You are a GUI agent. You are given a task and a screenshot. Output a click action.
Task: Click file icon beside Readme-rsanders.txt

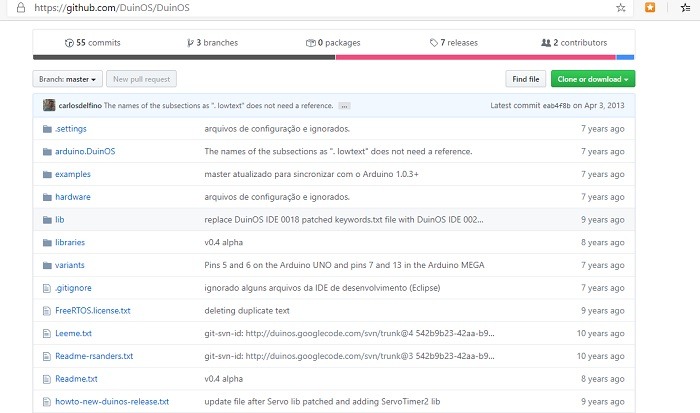point(47,356)
